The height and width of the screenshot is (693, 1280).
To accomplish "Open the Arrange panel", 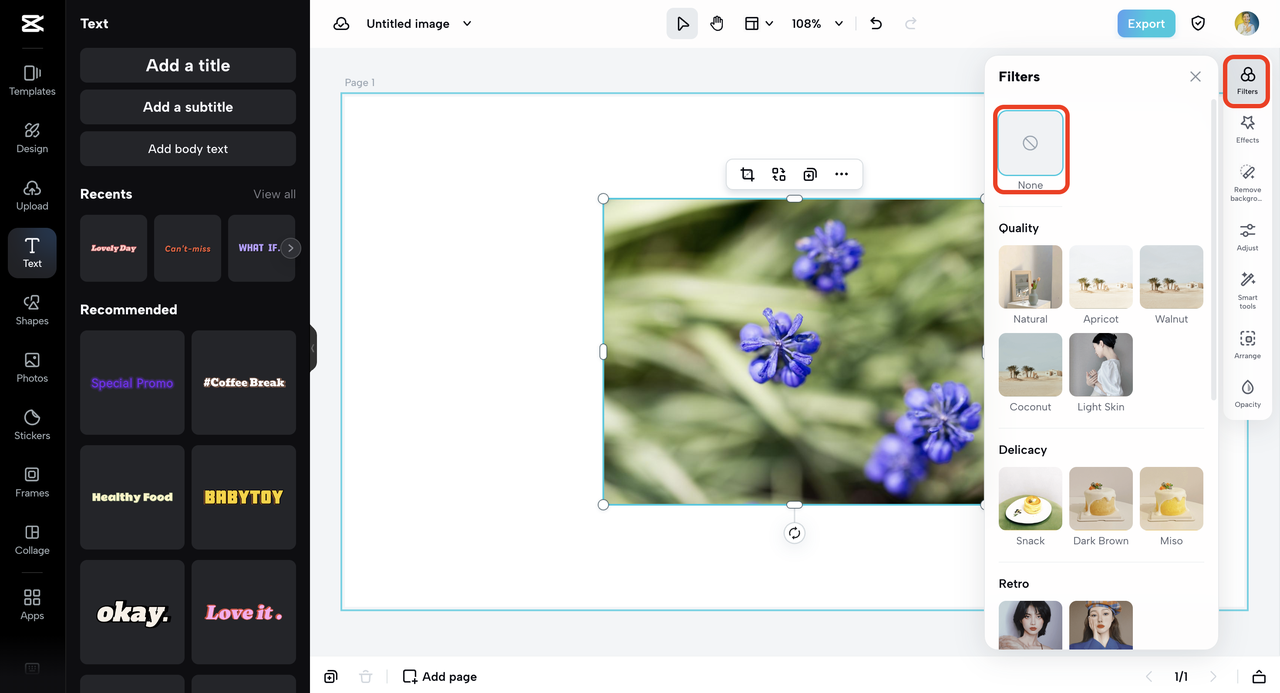I will point(1247,345).
